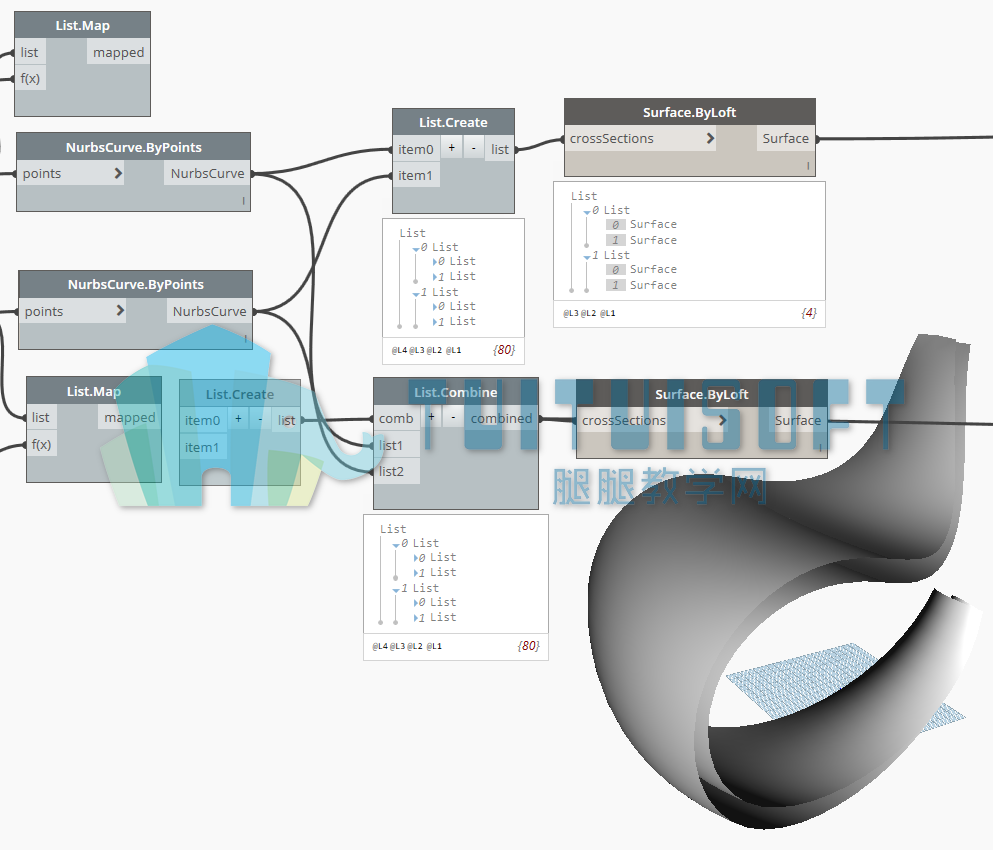Click plus button on top List.Create node
This screenshot has height=850, width=993.
click(452, 148)
